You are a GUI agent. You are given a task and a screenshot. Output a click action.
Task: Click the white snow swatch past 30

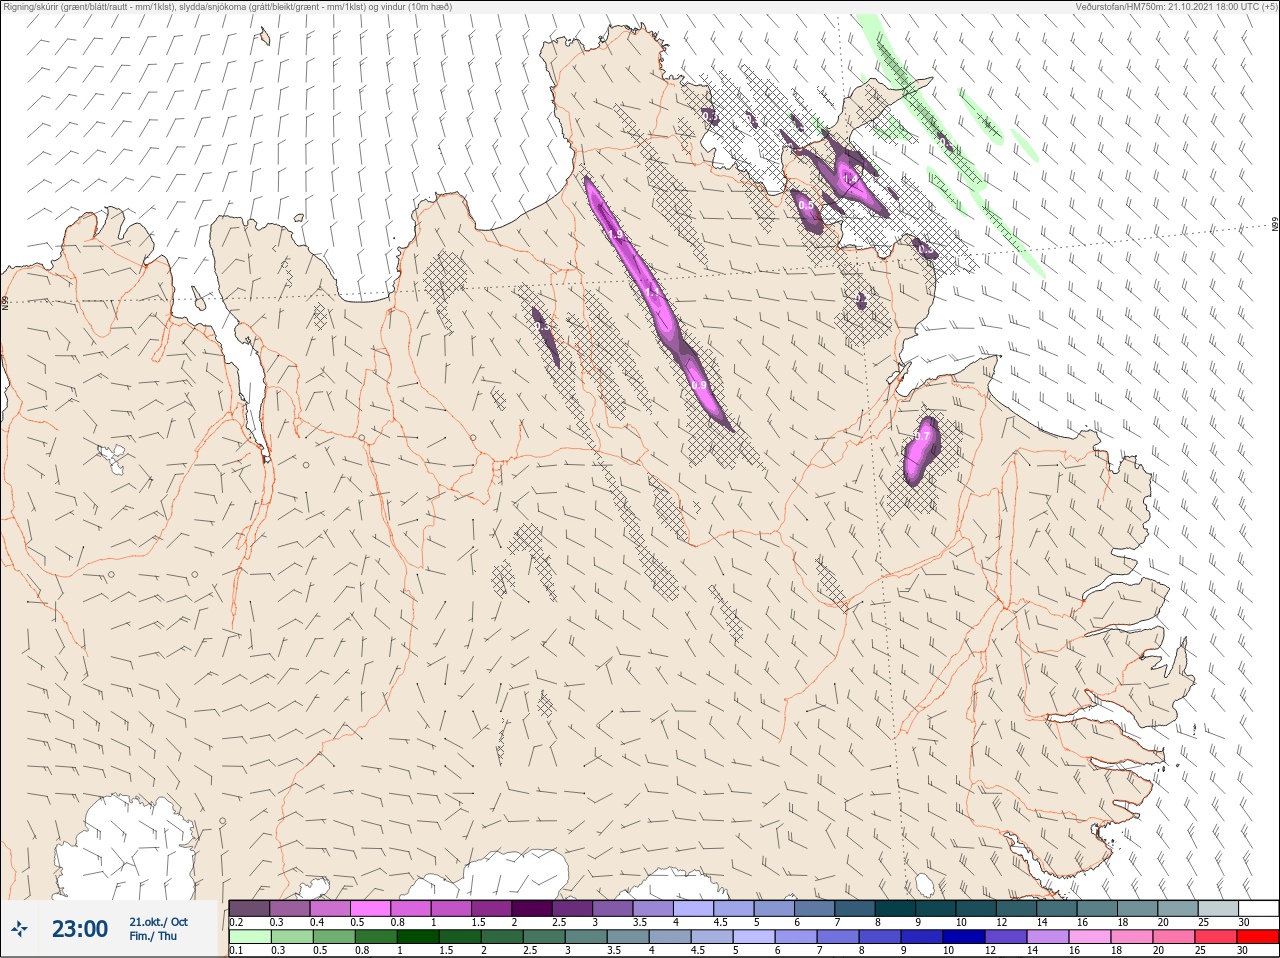1259,908
